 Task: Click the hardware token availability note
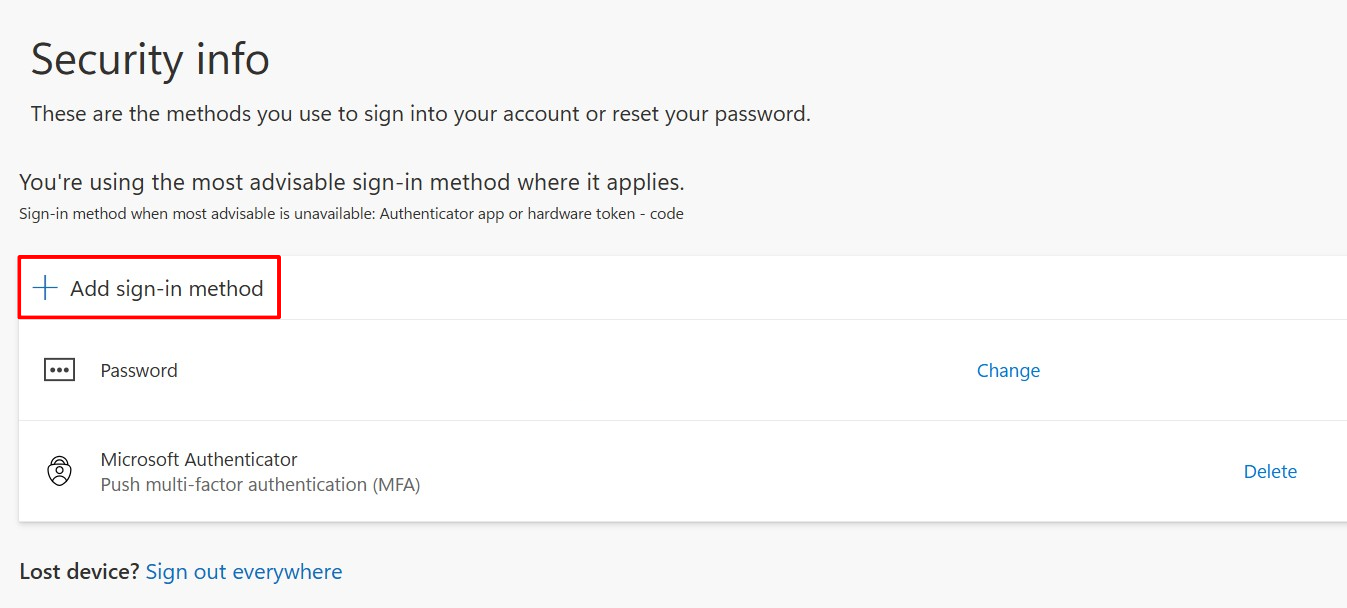[x=351, y=213]
